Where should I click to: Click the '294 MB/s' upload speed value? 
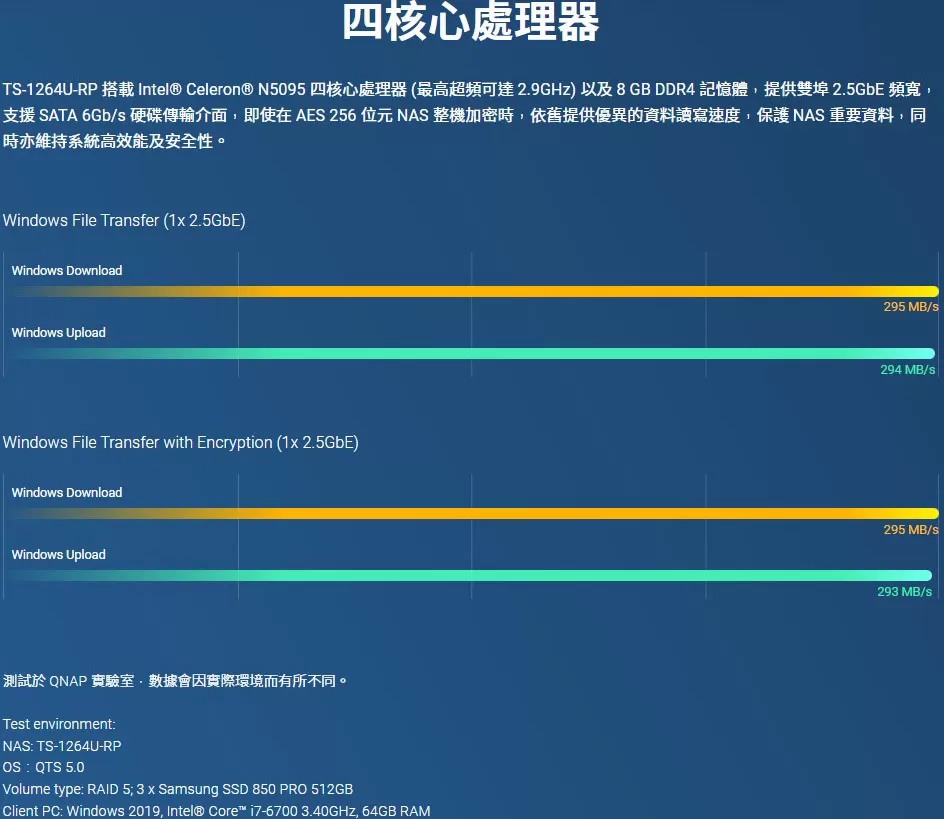[x=907, y=370]
